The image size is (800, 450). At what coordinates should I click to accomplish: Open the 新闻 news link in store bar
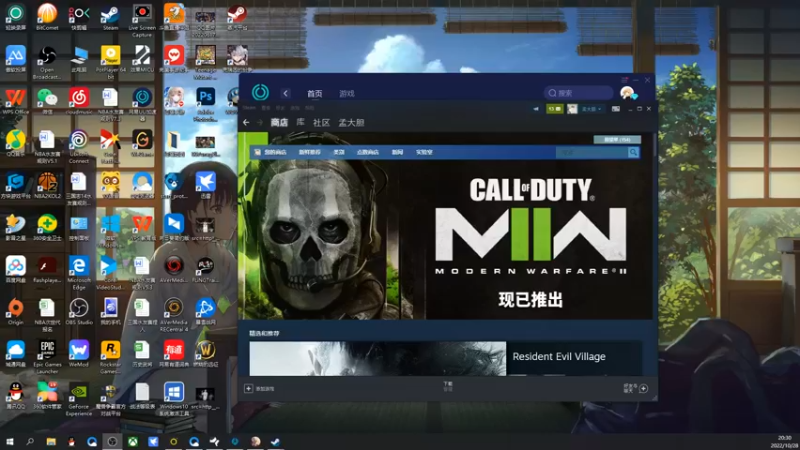(x=397, y=152)
